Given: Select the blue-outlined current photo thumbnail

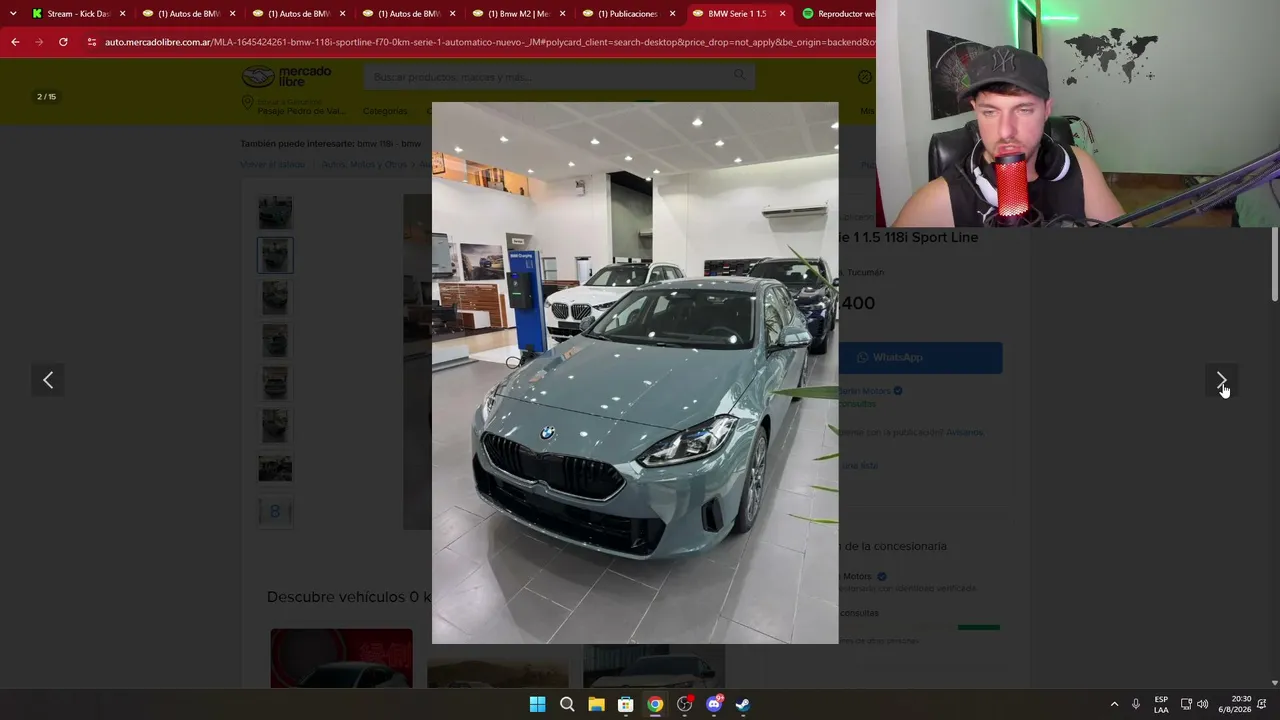Looking at the screenshot, I should pos(275,255).
